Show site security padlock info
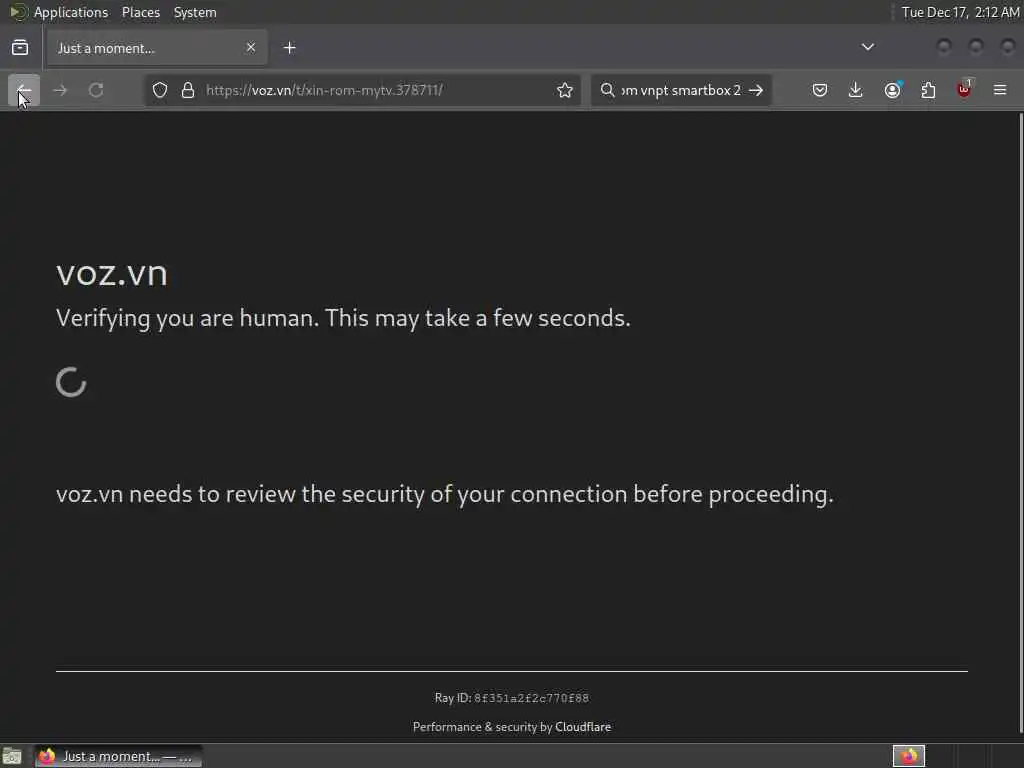The width and height of the screenshot is (1024, 768). 188,90
